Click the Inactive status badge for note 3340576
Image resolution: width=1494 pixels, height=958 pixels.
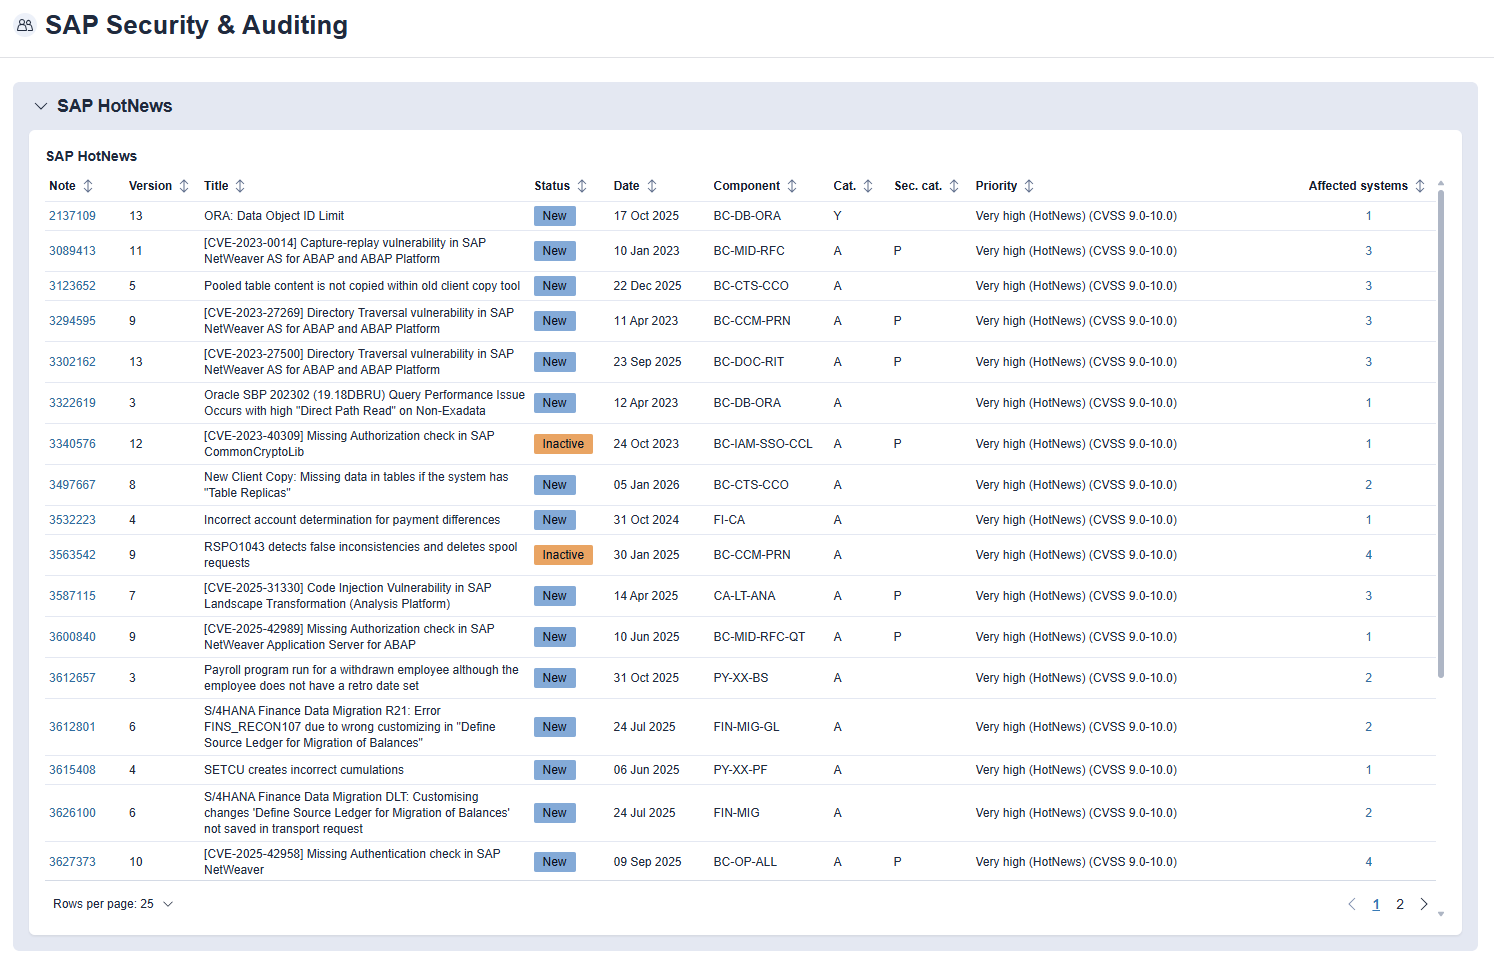[x=563, y=443]
